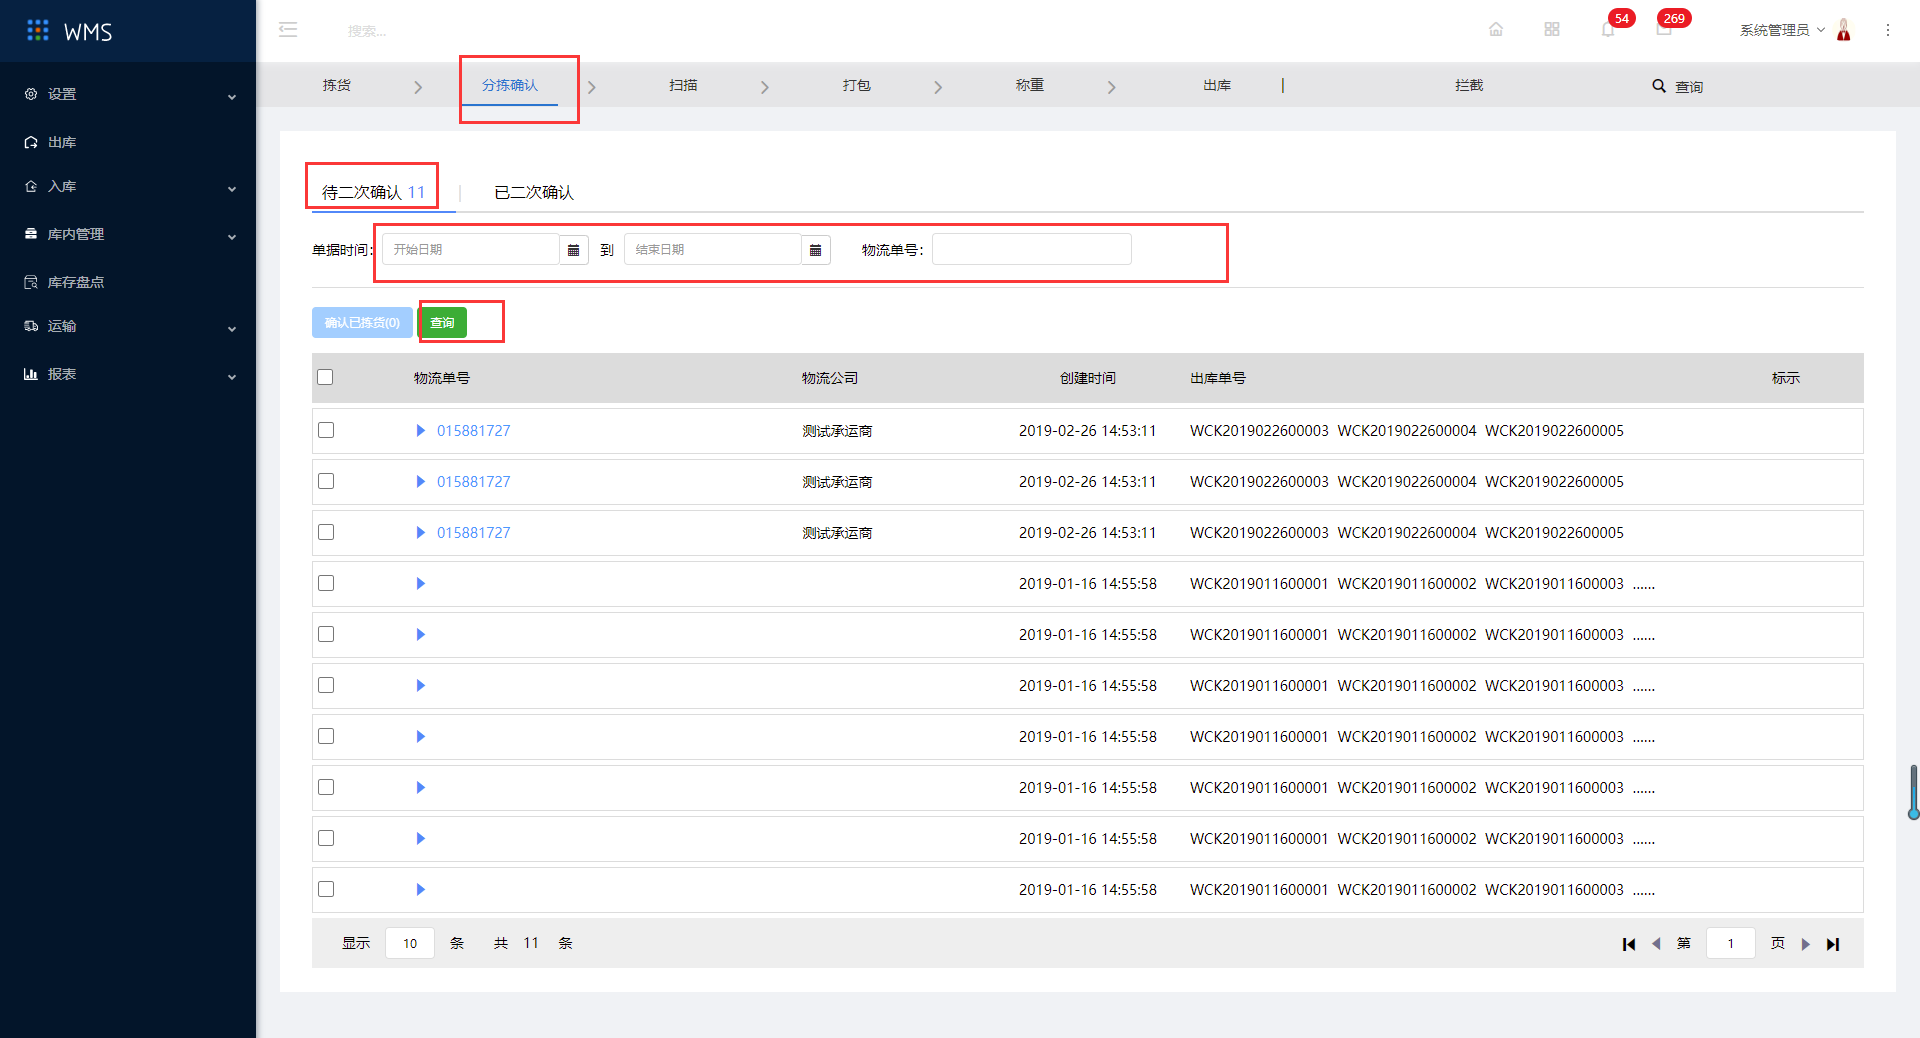Go to the previous page of results
Screen dimensions: 1920x1038
(1656, 944)
